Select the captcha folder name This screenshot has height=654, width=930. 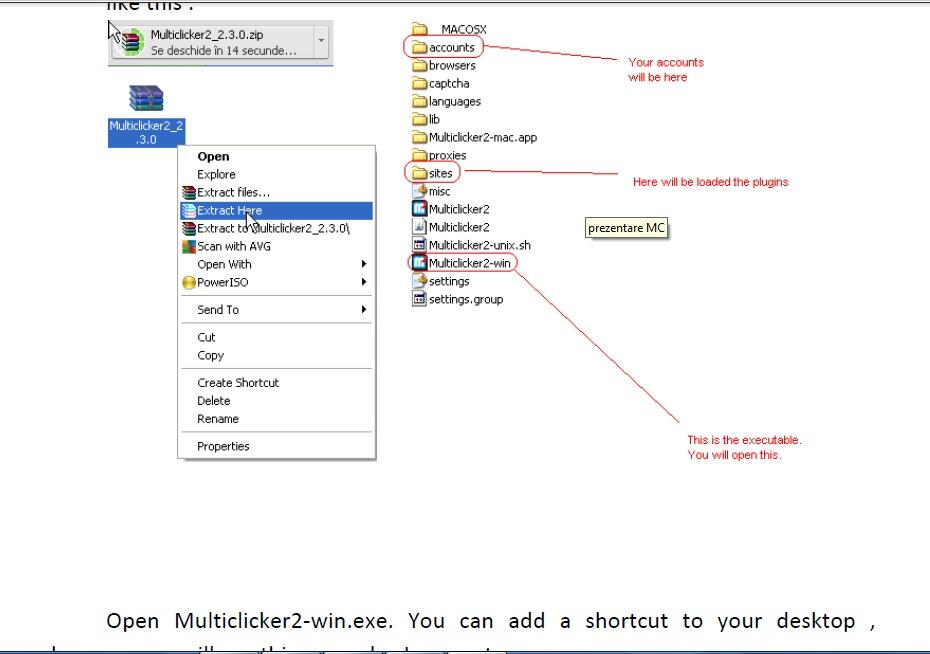[x=449, y=84]
